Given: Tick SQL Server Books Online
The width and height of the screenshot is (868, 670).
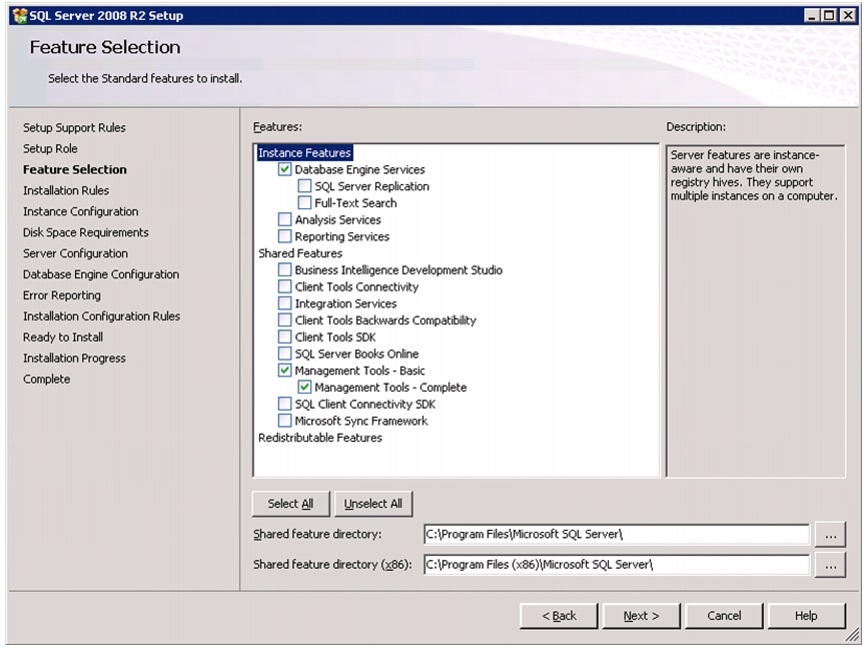Looking at the screenshot, I should [x=285, y=354].
